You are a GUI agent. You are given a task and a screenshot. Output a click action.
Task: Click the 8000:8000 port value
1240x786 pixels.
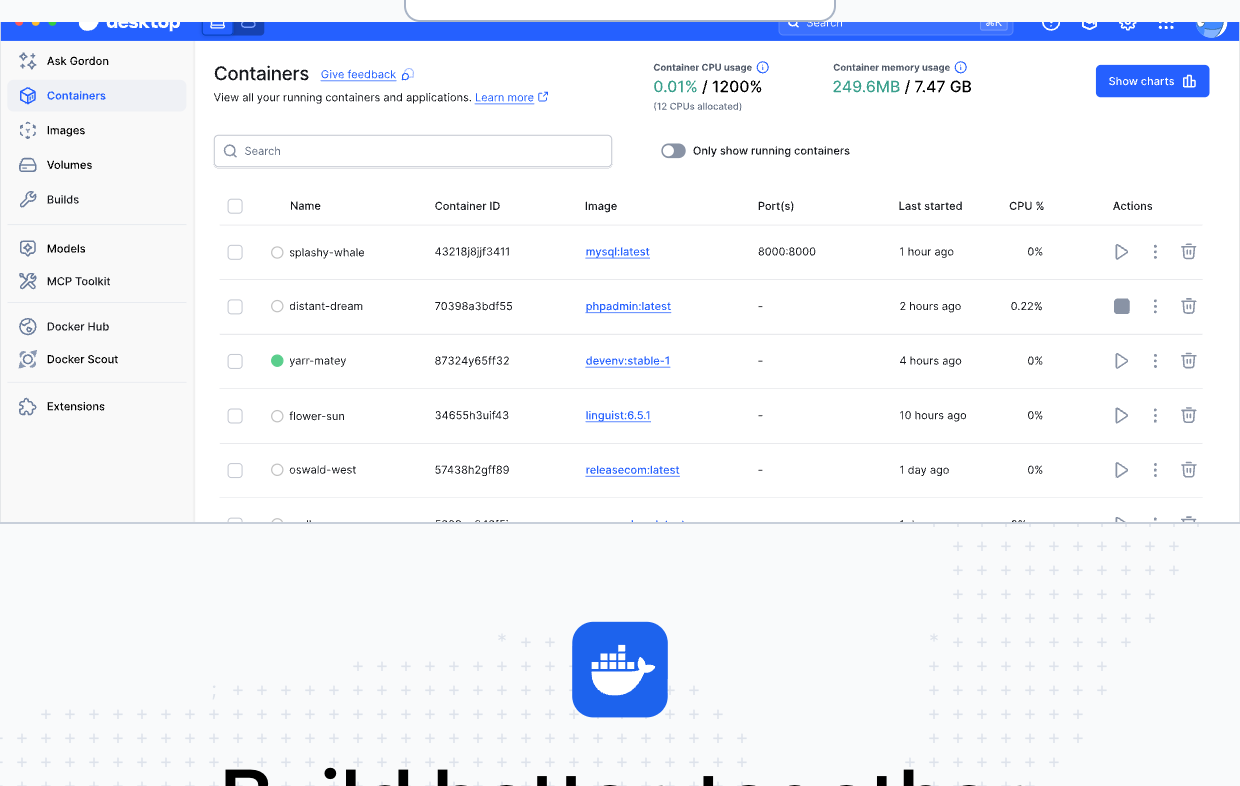pyautogui.click(x=787, y=252)
